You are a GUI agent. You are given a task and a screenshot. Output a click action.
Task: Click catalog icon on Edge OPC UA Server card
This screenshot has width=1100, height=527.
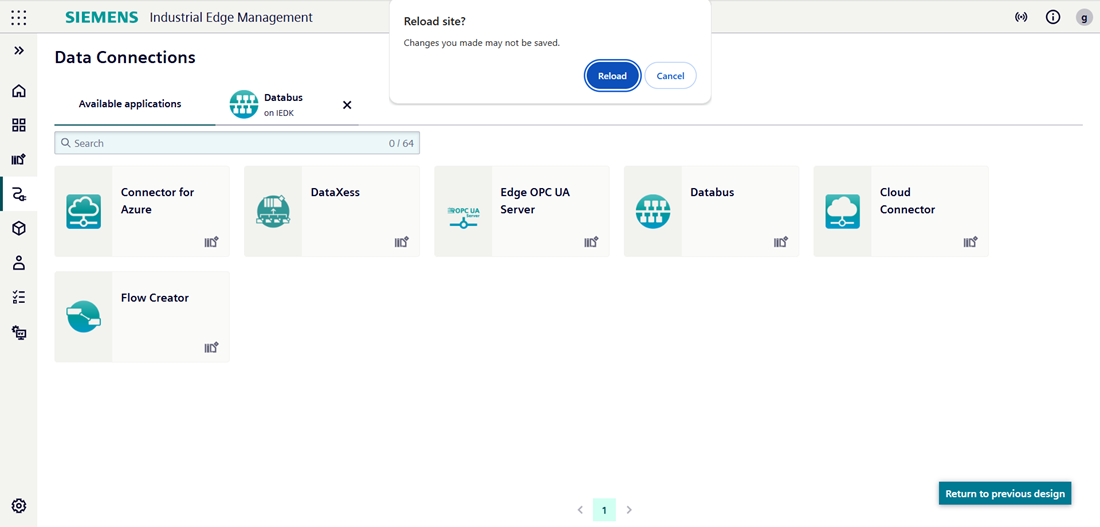(591, 242)
